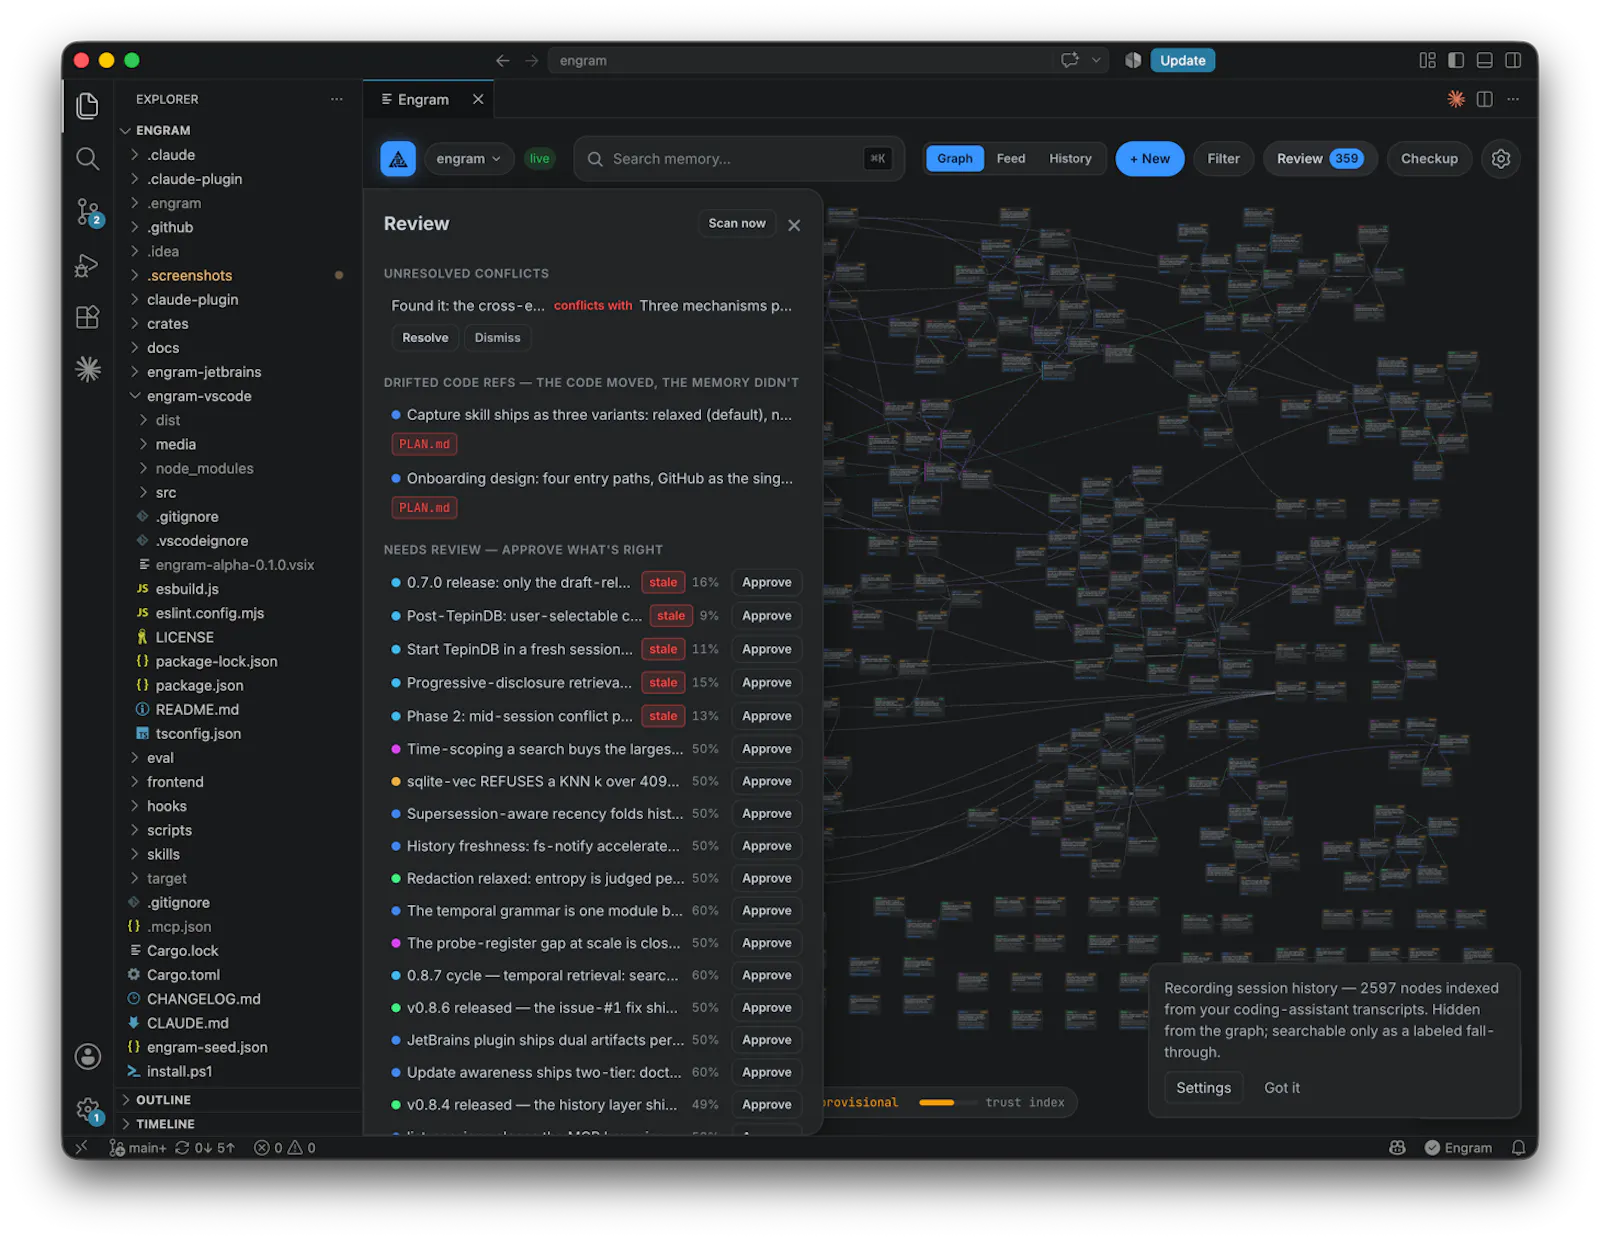Resolve the unresolved conflict
Viewport: 1600px width, 1241px height.
click(x=425, y=338)
